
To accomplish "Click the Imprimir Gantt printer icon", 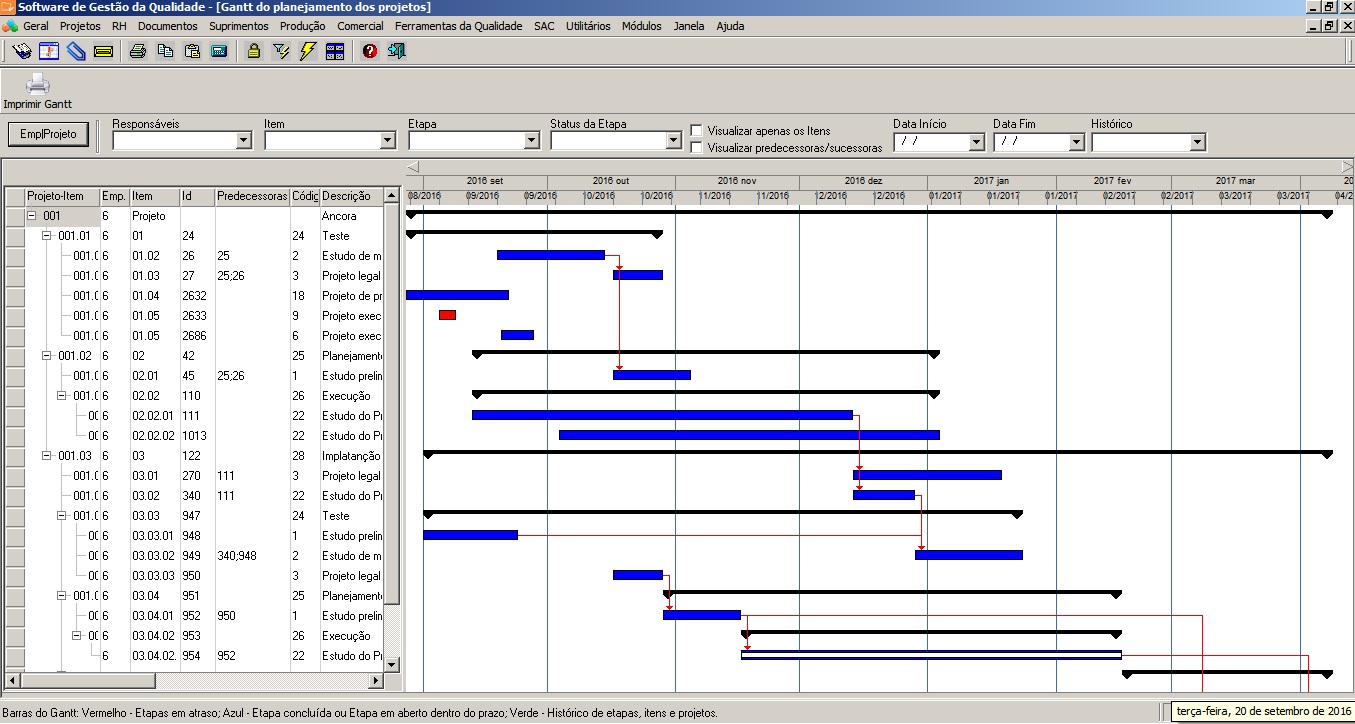I will (37, 85).
